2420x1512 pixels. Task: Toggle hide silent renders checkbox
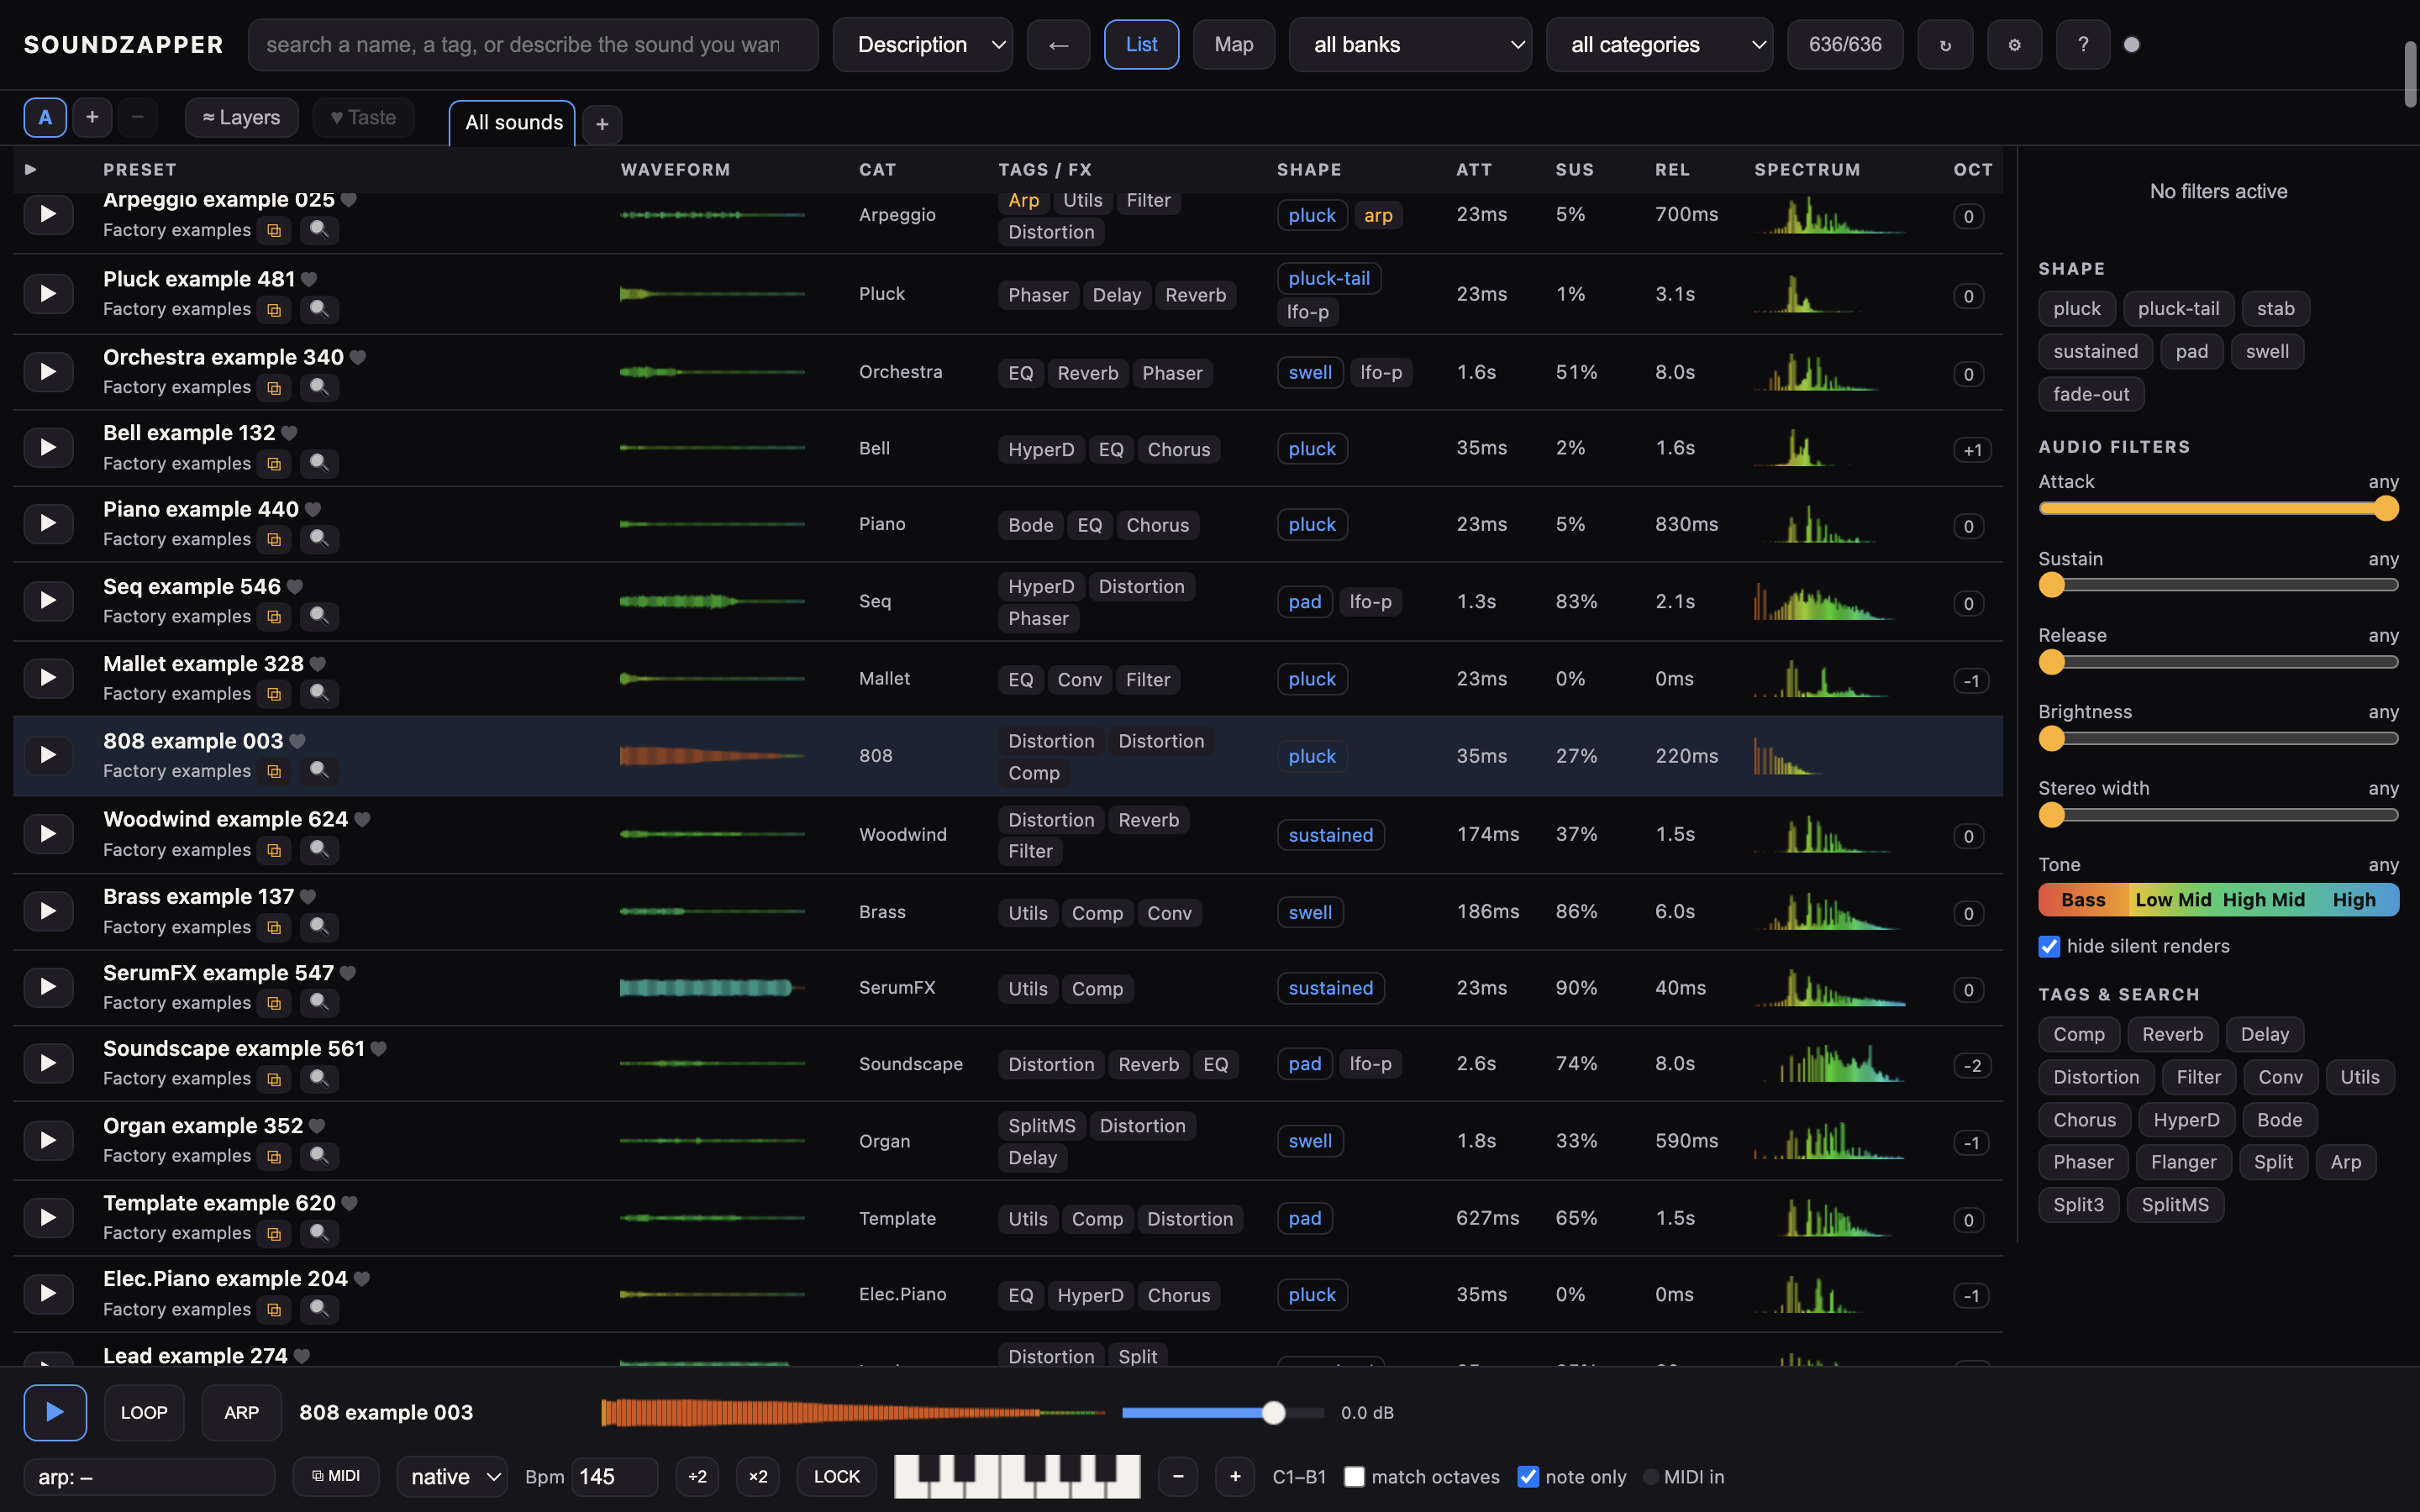pyautogui.click(x=2049, y=946)
